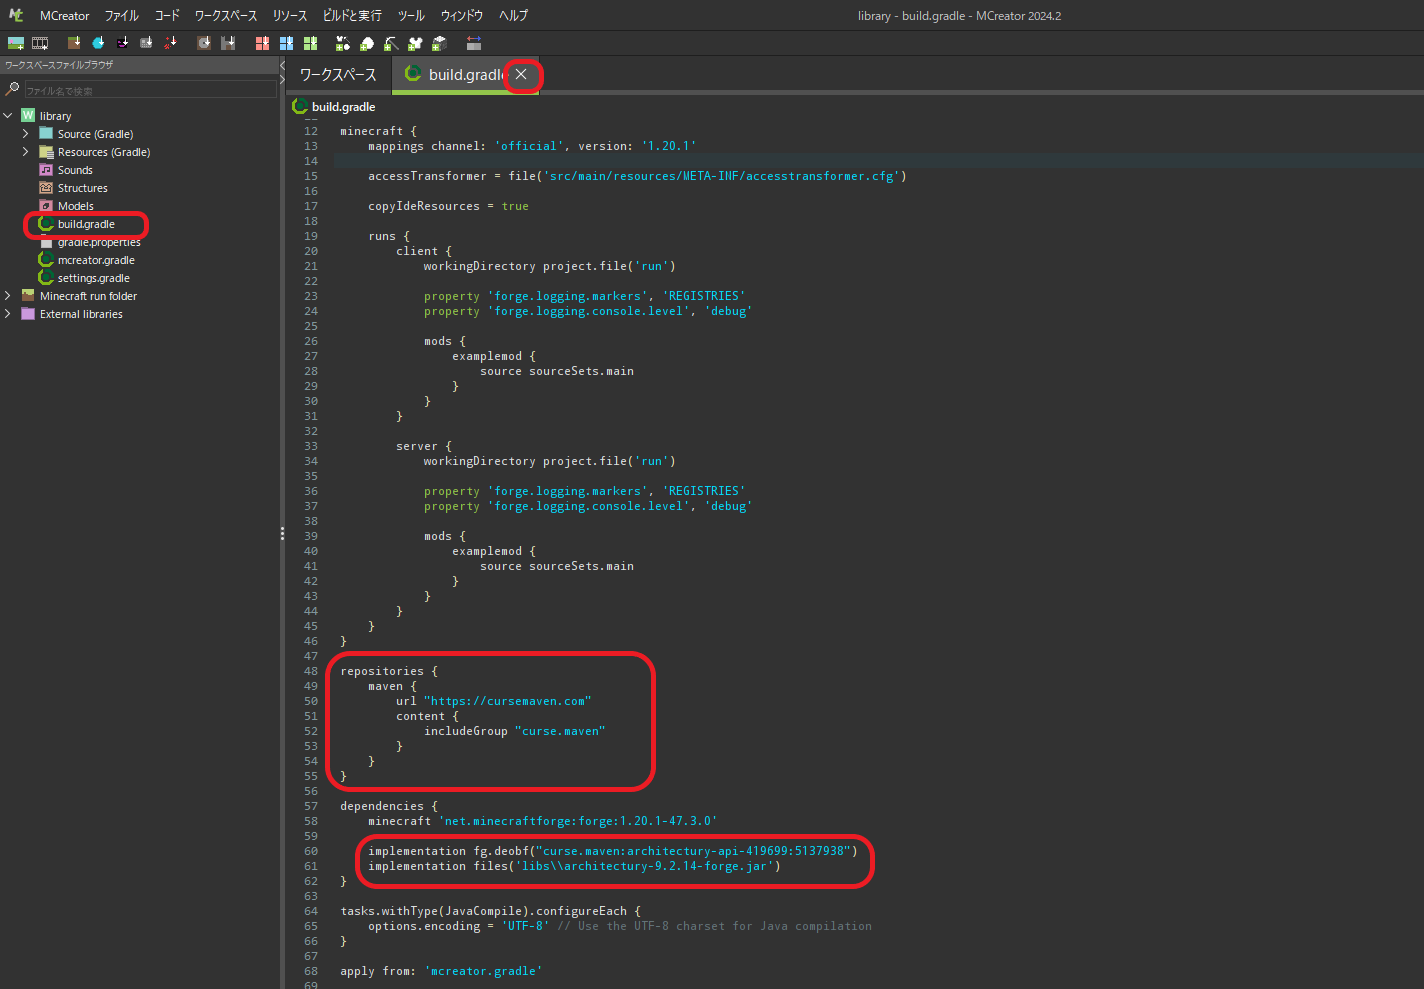Screen dimensions: 1424x989
Task: Expand the Source (Gradle) folder
Action: [x=26, y=133]
